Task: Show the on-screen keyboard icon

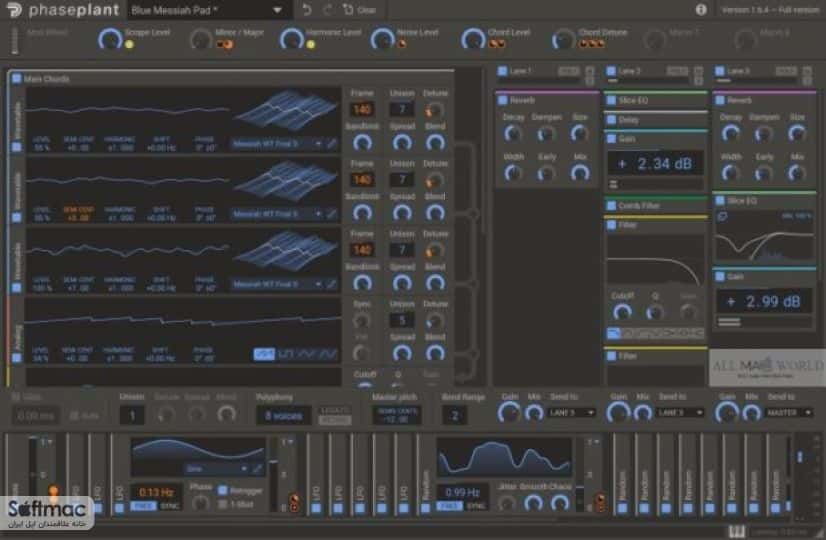Action: 736,532
